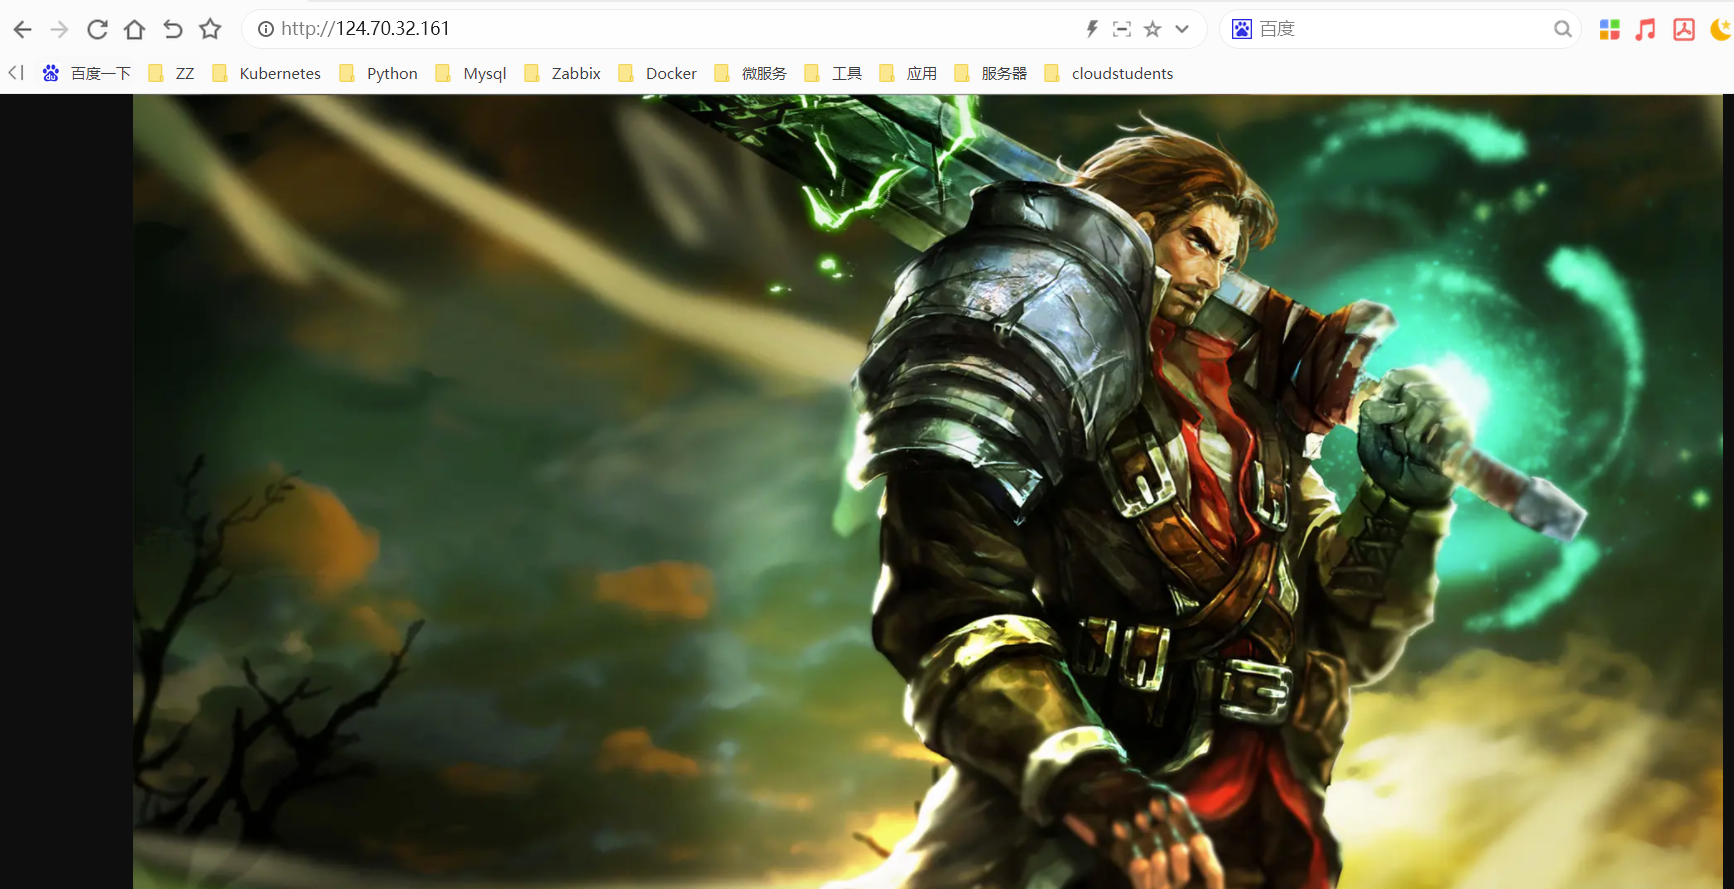Open the Mysql bookmark folder
The width and height of the screenshot is (1734, 889).
(x=471, y=73)
